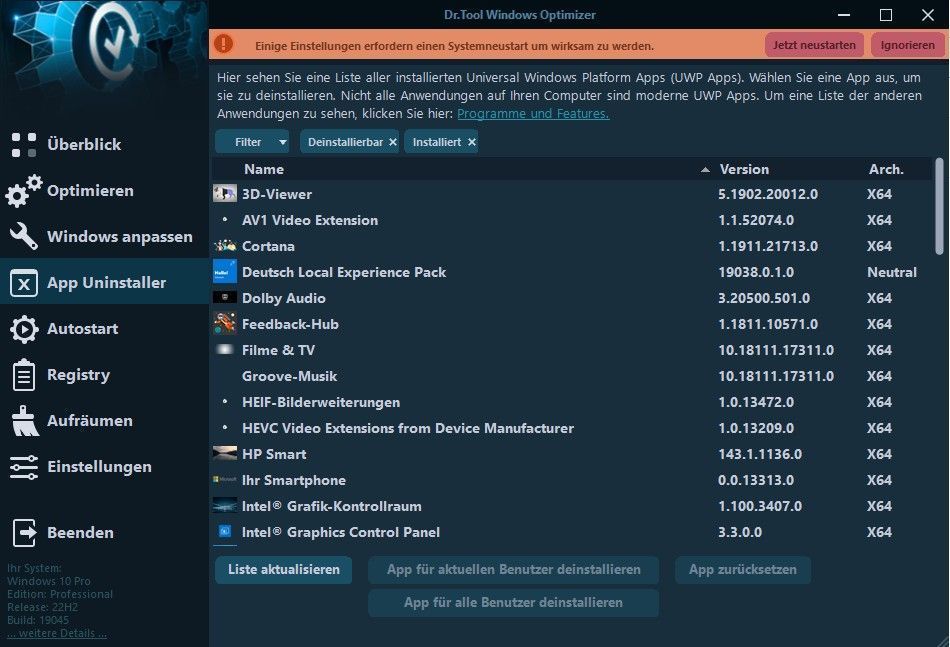Click the Autostart gear icon
This screenshot has width=950, height=647.
(24, 329)
